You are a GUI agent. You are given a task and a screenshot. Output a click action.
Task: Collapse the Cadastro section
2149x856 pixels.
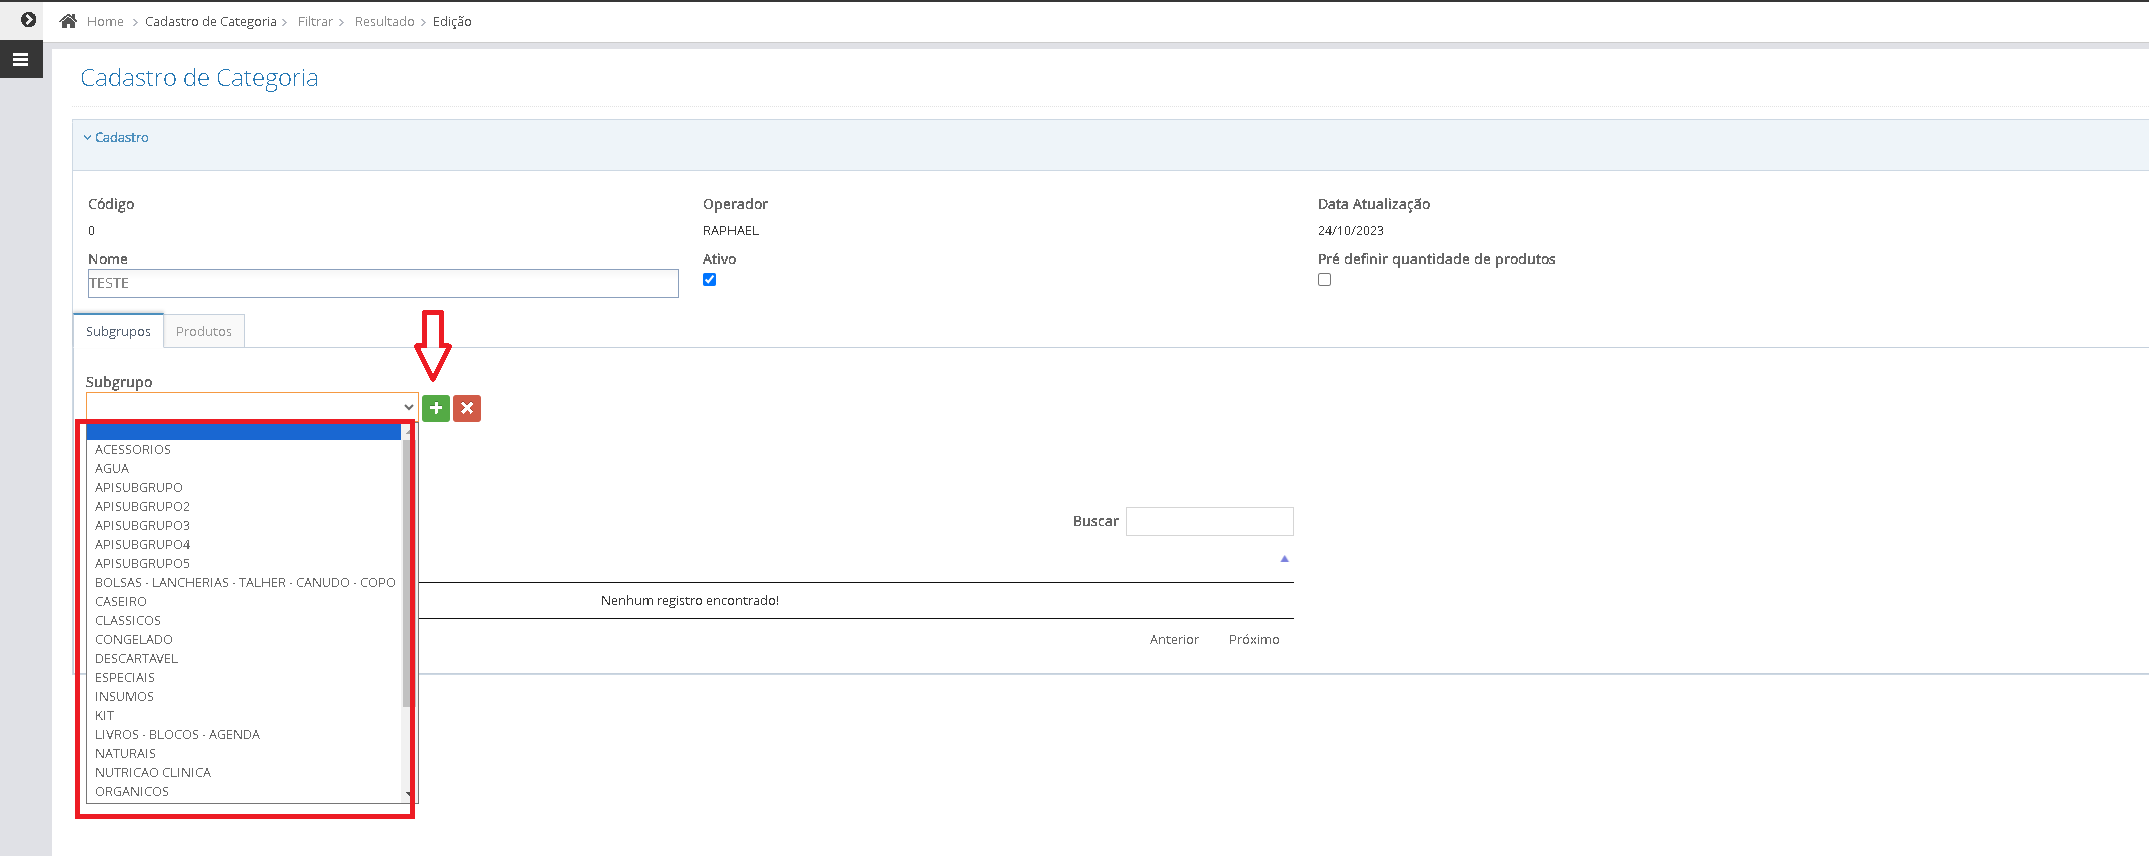coord(116,138)
